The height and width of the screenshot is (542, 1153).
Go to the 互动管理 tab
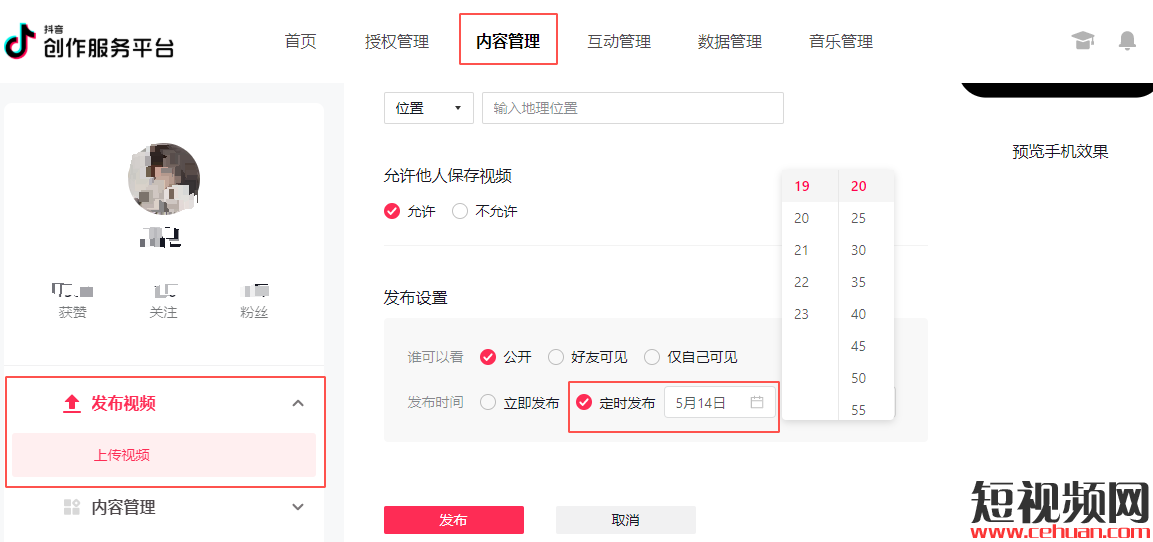[x=619, y=41]
